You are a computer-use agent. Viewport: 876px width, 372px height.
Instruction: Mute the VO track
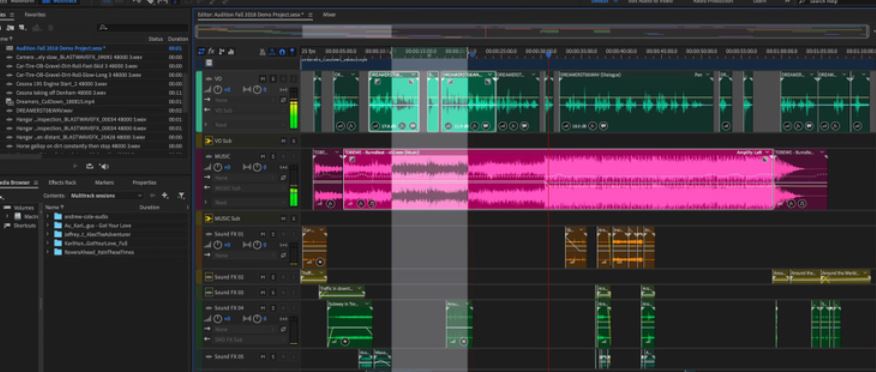coord(263,79)
